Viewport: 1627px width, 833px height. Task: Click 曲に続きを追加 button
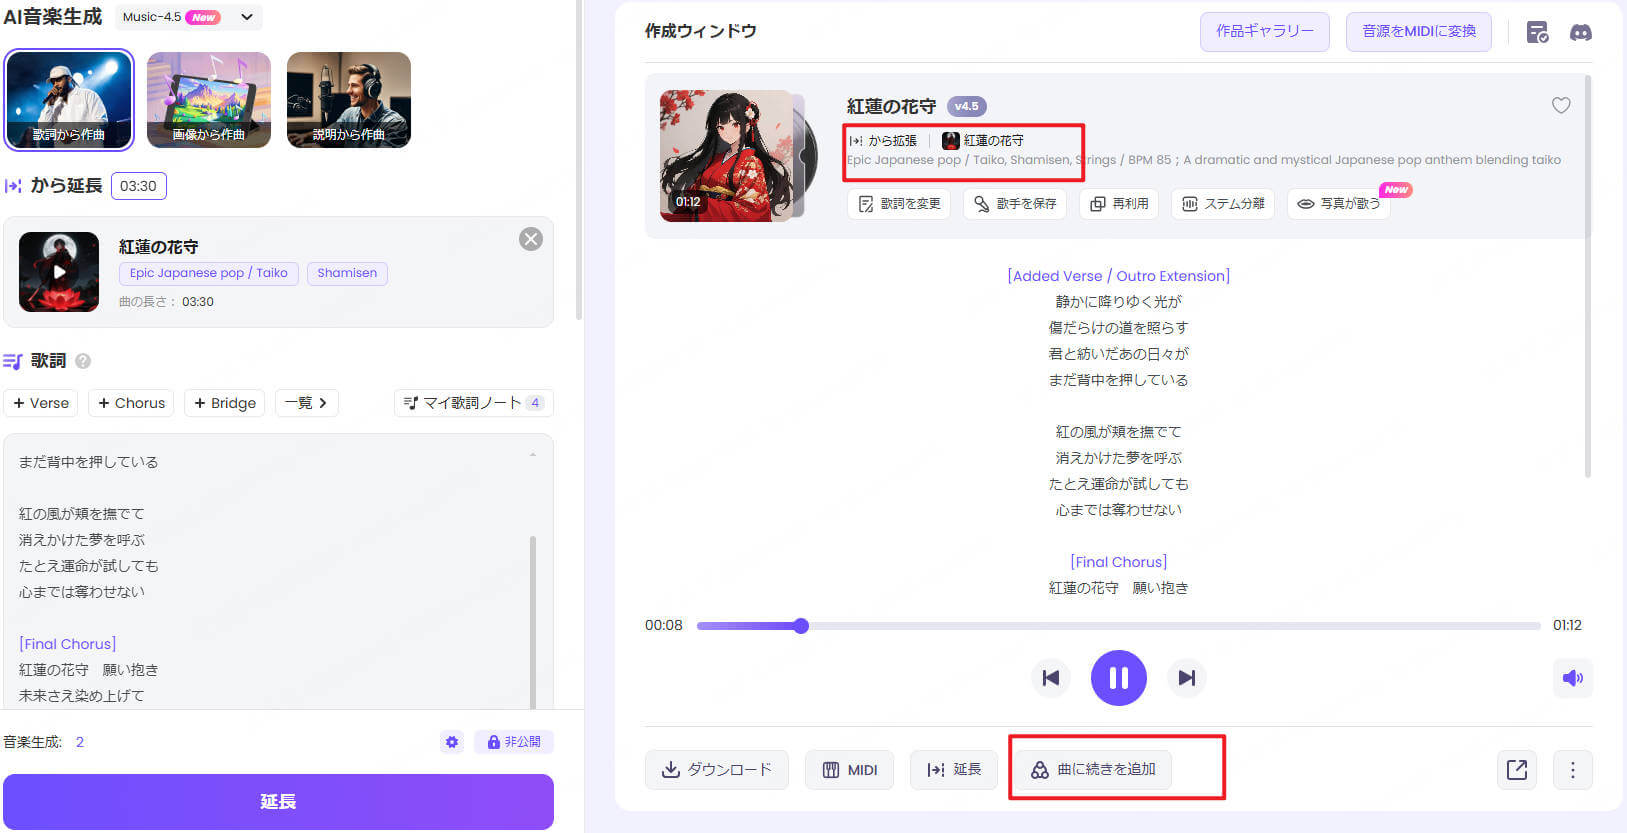click(x=1093, y=770)
